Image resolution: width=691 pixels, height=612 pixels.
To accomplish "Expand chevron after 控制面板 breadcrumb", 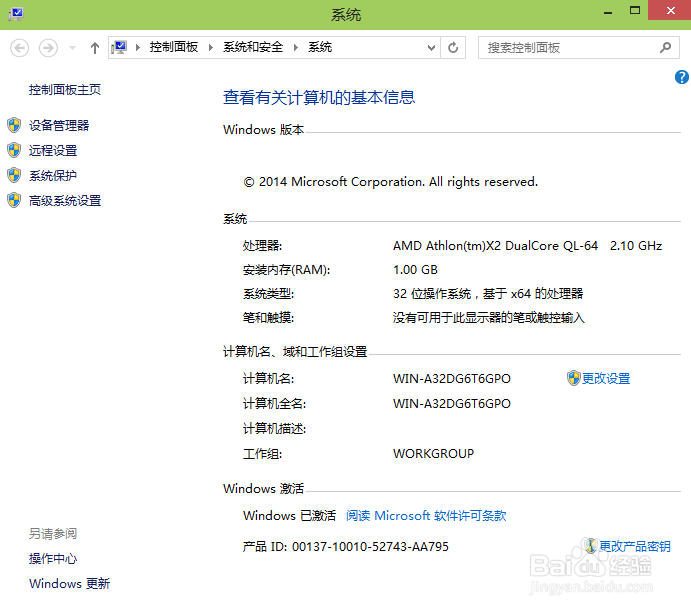I will (211, 47).
